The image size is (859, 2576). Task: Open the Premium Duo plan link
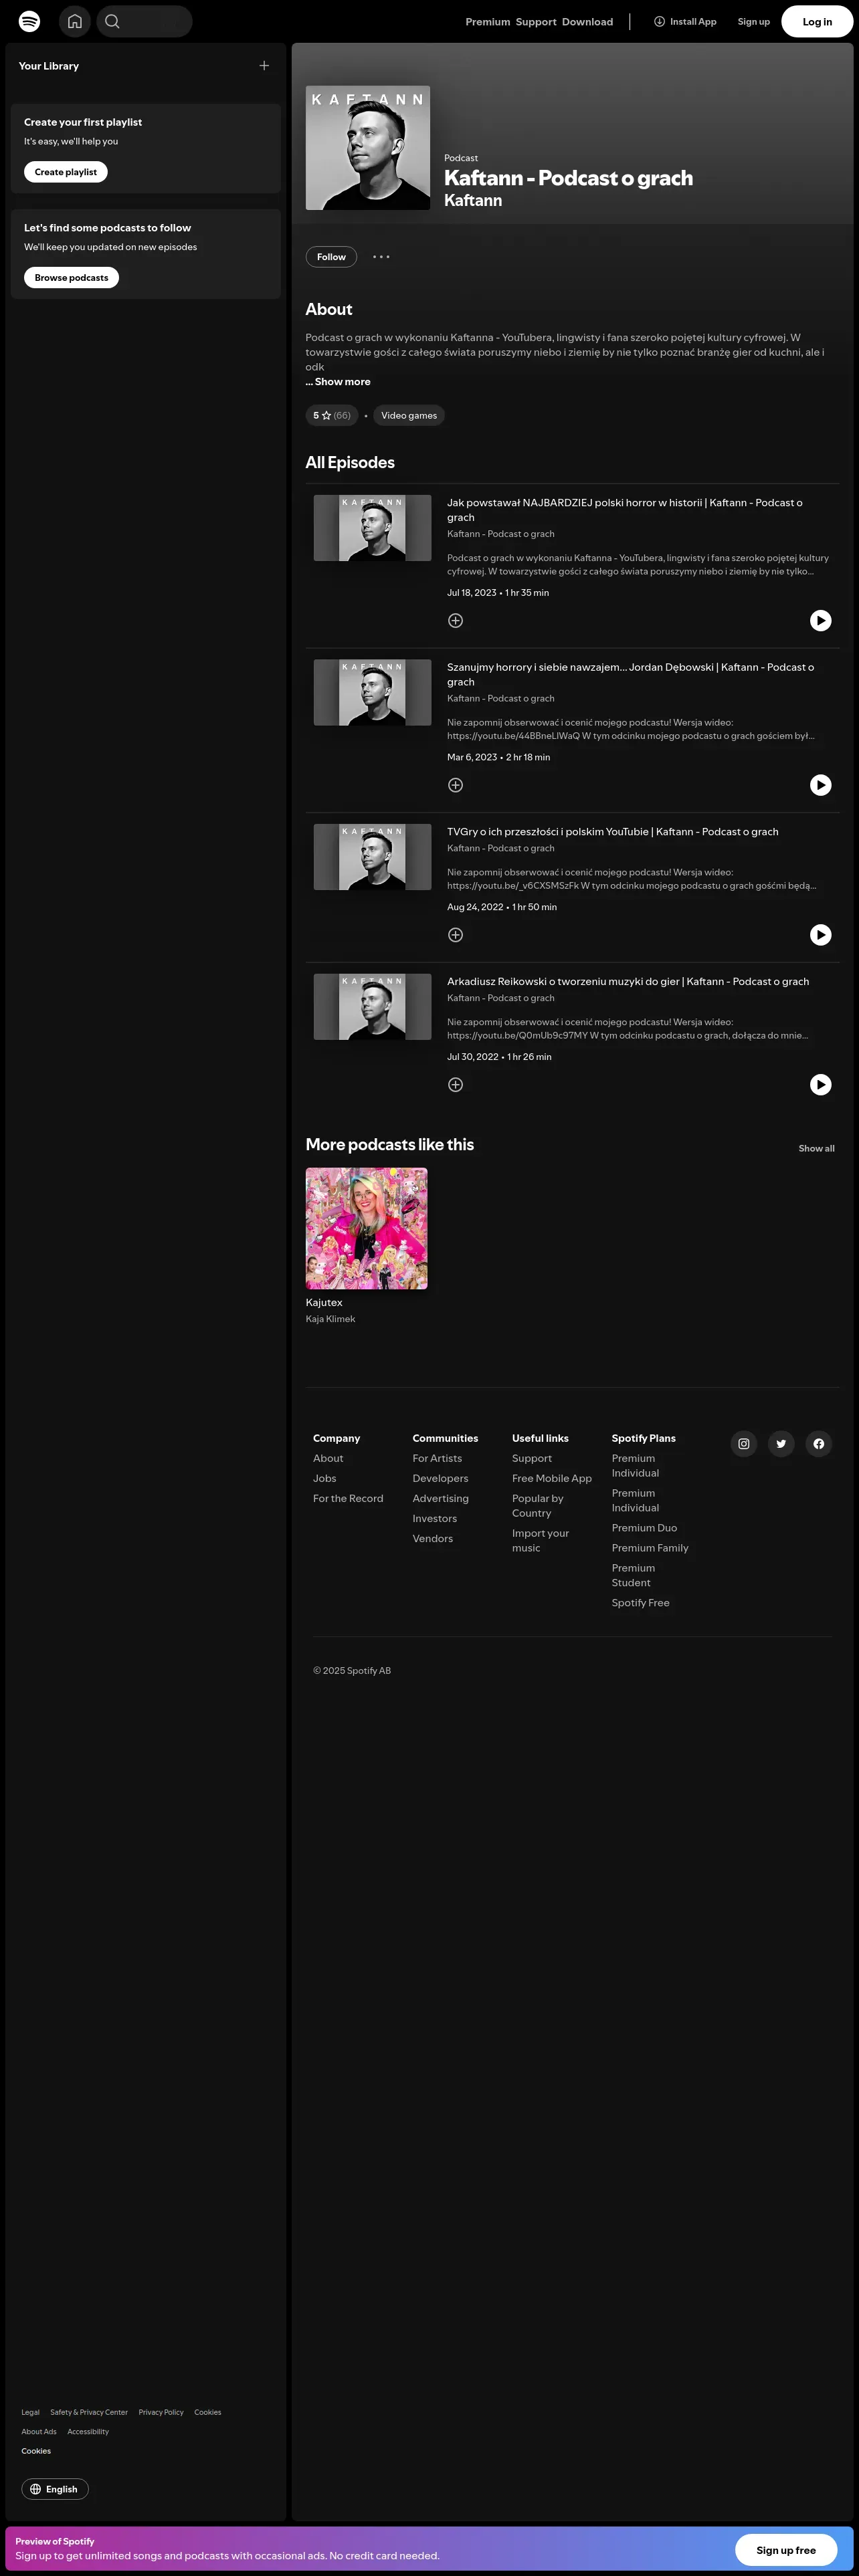(x=644, y=1528)
